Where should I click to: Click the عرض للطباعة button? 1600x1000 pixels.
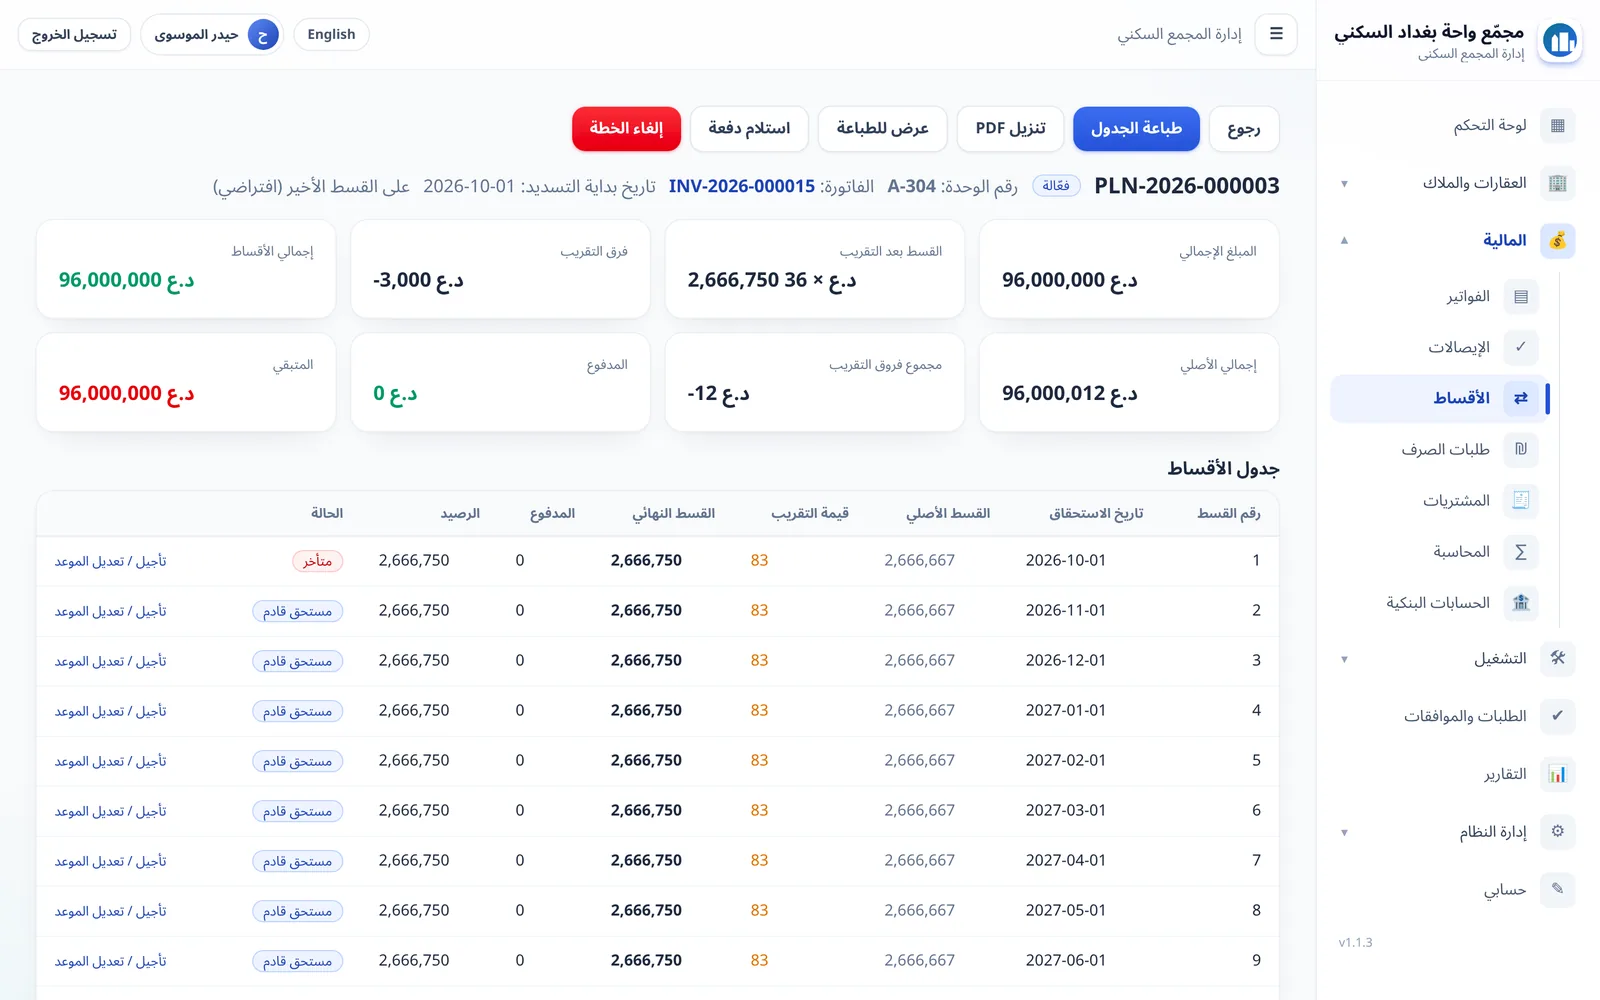pyautogui.click(x=882, y=129)
